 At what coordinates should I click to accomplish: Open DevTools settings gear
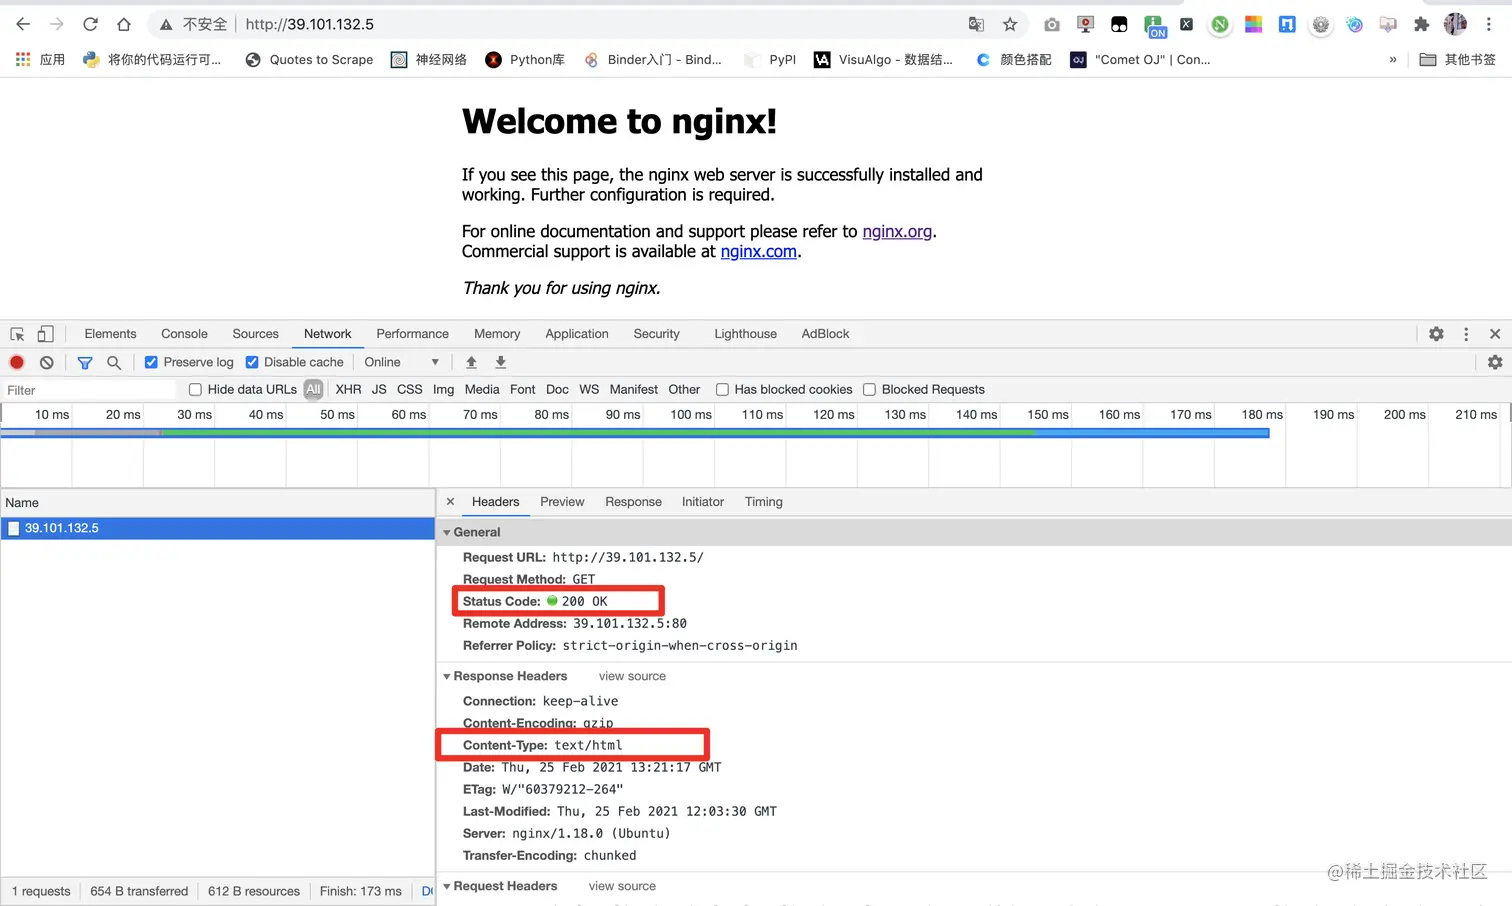coord(1436,334)
